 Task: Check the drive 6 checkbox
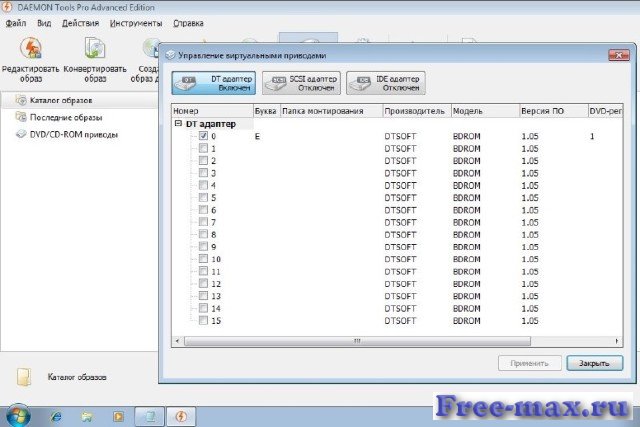pyautogui.click(x=203, y=209)
